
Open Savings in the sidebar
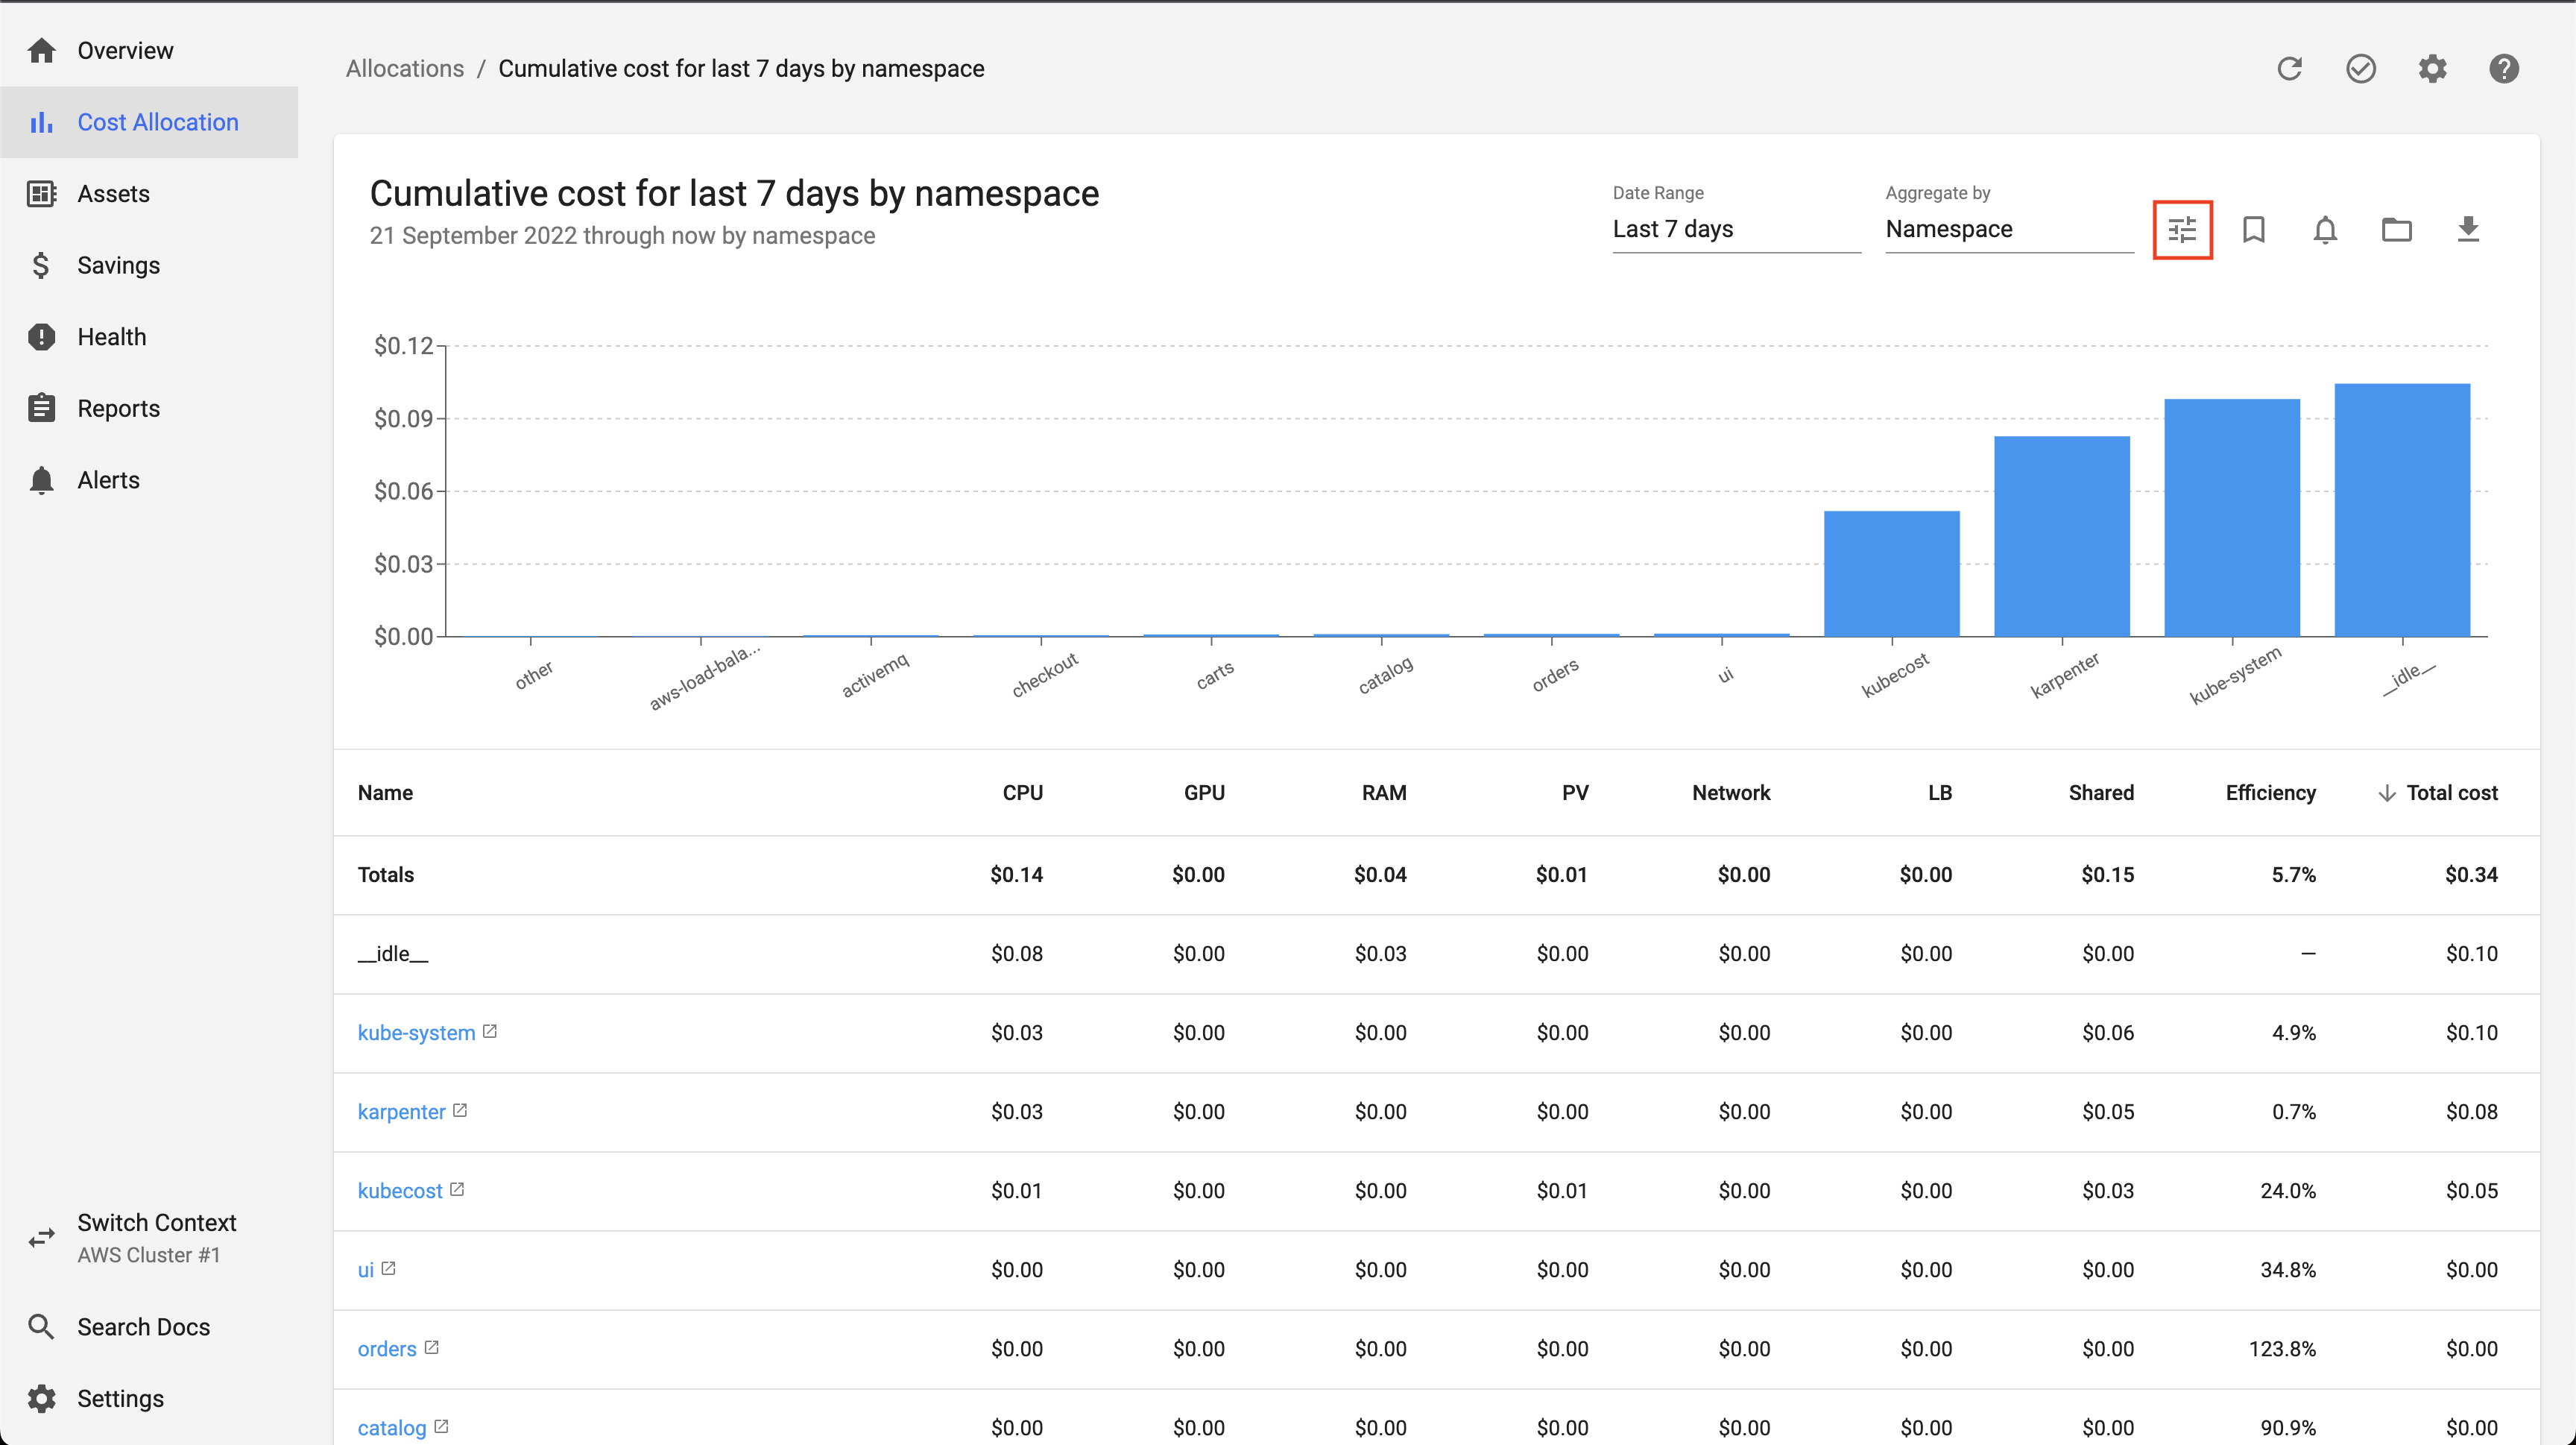pyautogui.click(x=118, y=265)
